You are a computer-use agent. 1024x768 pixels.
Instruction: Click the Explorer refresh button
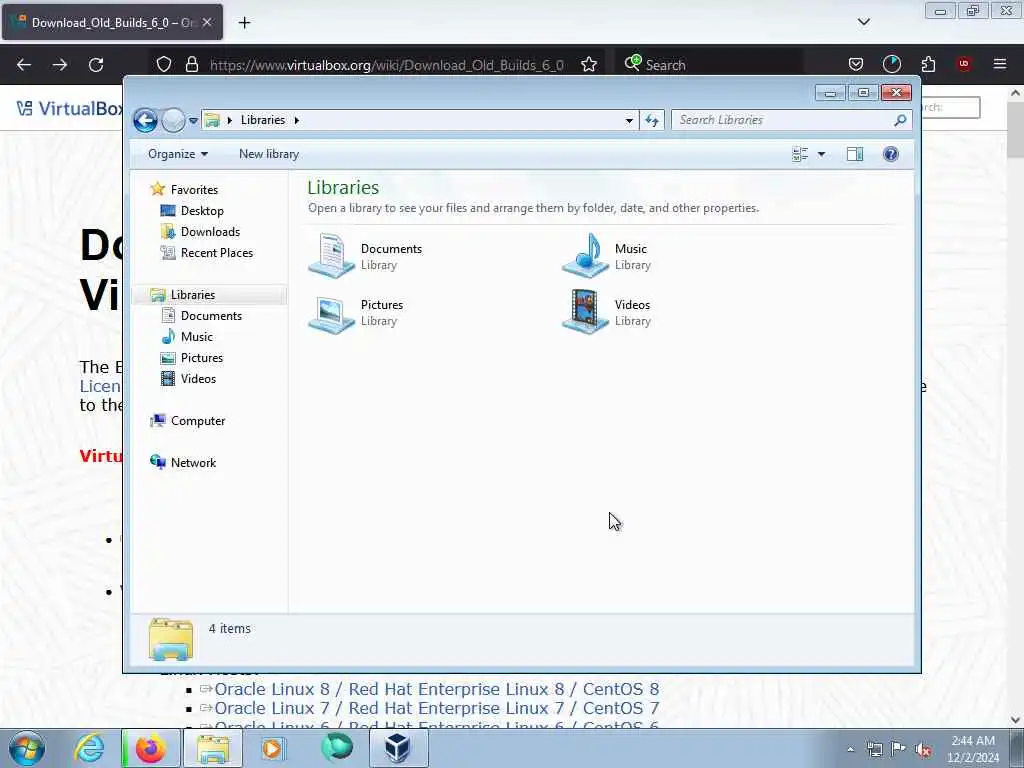(x=652, y=120)
